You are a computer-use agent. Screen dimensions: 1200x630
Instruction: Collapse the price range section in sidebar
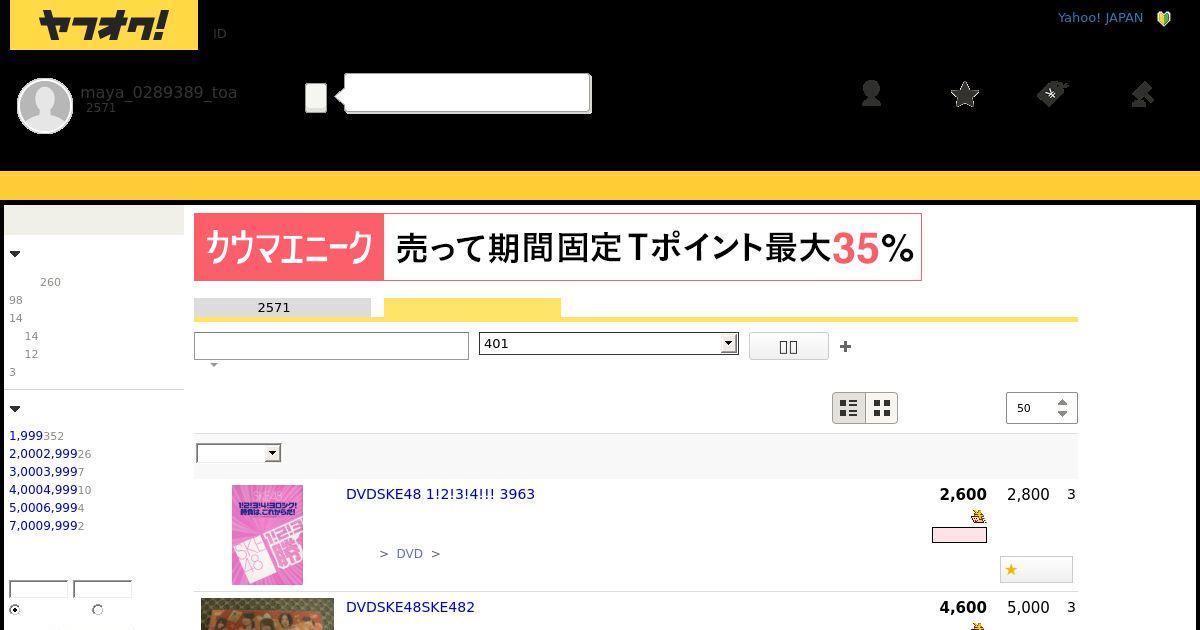pyautogui.click(x=15, y=409)
